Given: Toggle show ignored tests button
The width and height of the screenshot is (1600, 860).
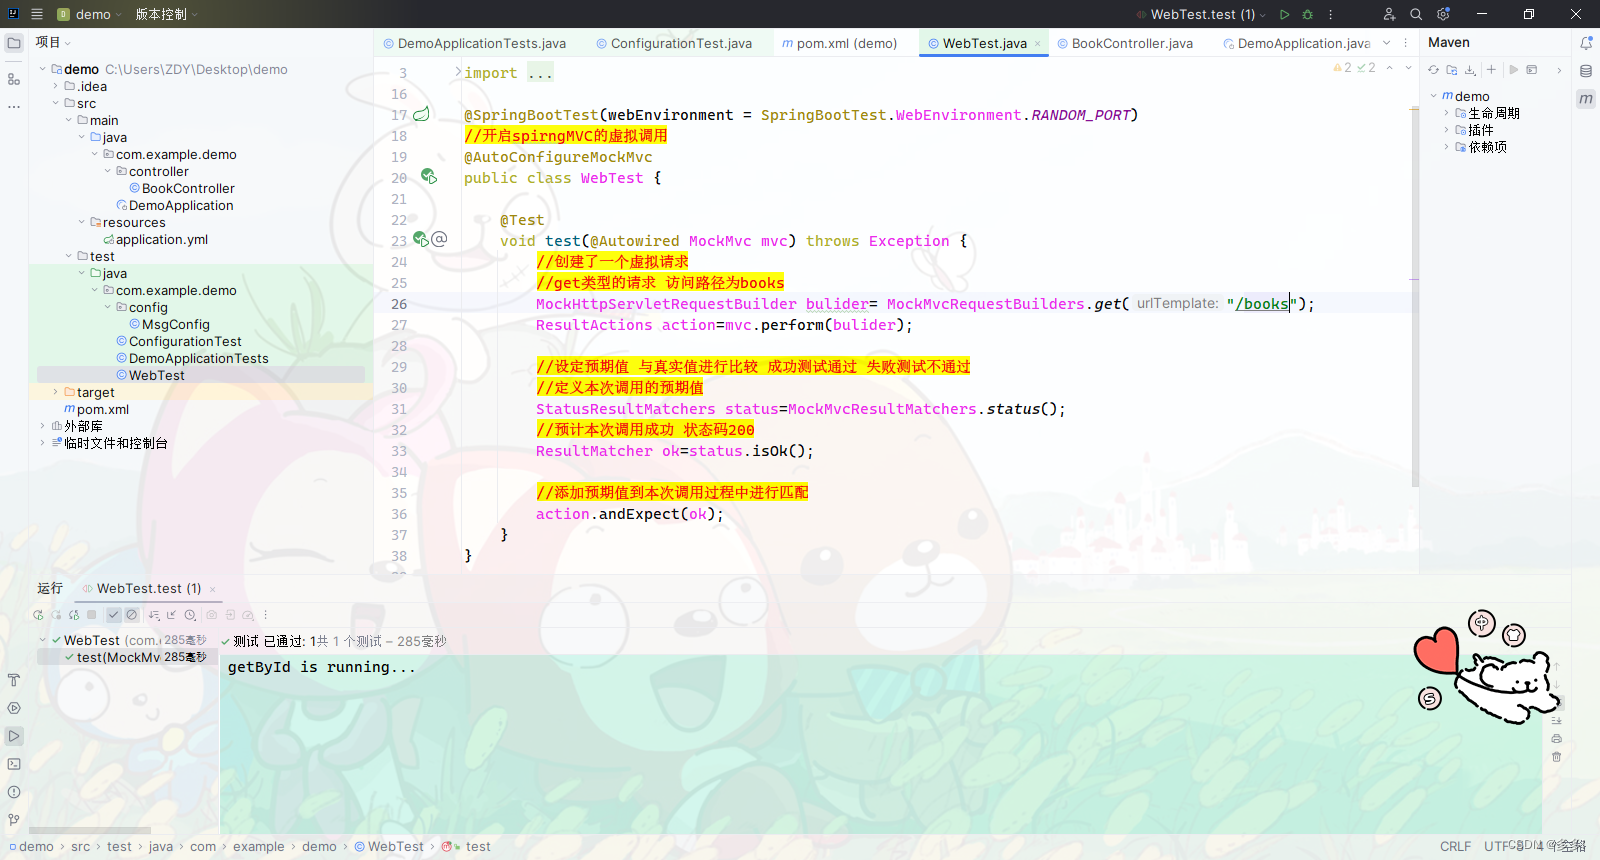Looking at the screenshot, I should coord(131,615).
